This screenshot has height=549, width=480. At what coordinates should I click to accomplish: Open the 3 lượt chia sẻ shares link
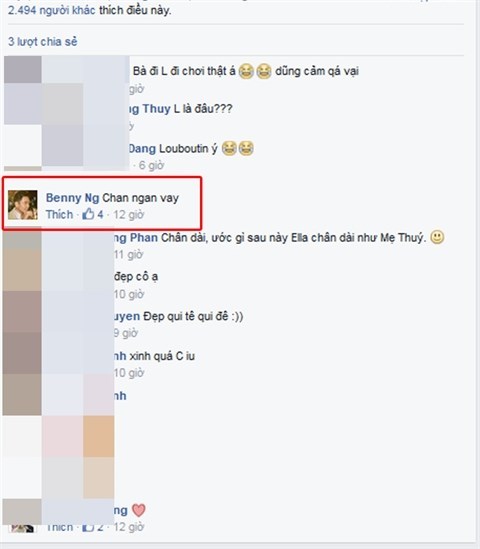click(43, 42)
